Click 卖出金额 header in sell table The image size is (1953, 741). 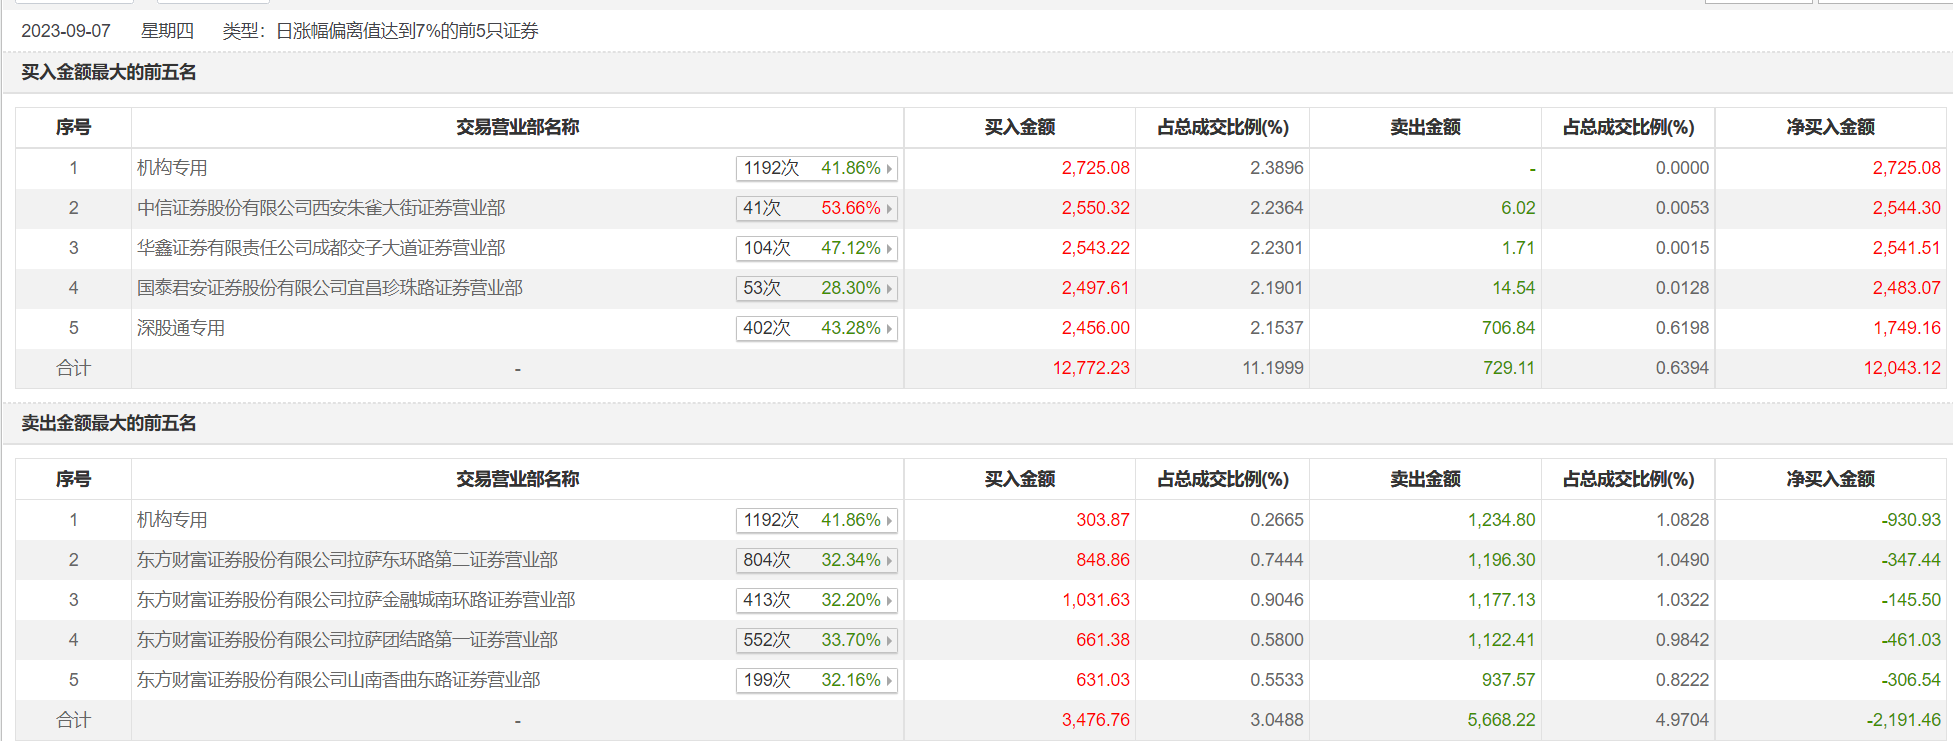[x=1425, y=479]
